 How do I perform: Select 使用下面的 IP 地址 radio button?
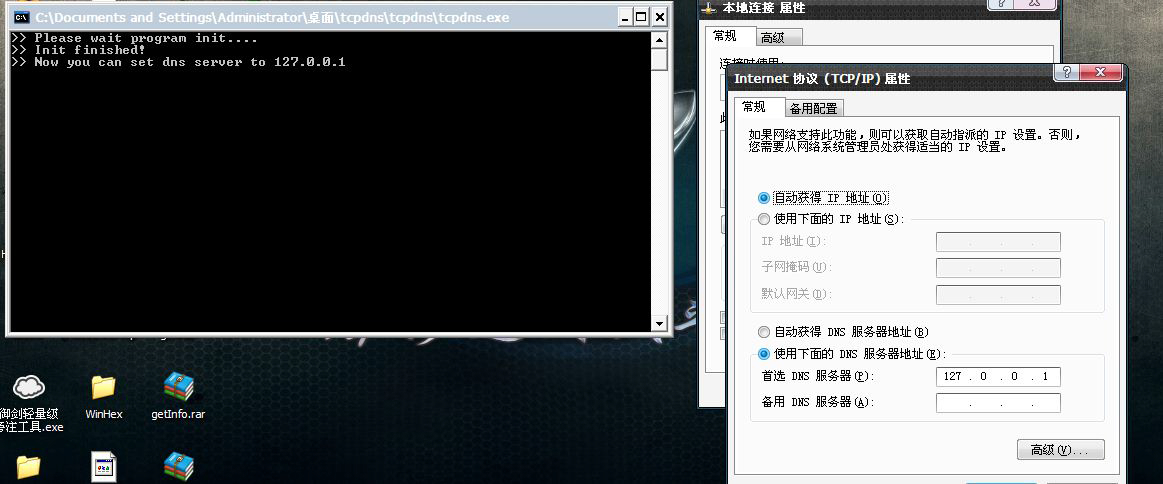[x=764, y=219]
